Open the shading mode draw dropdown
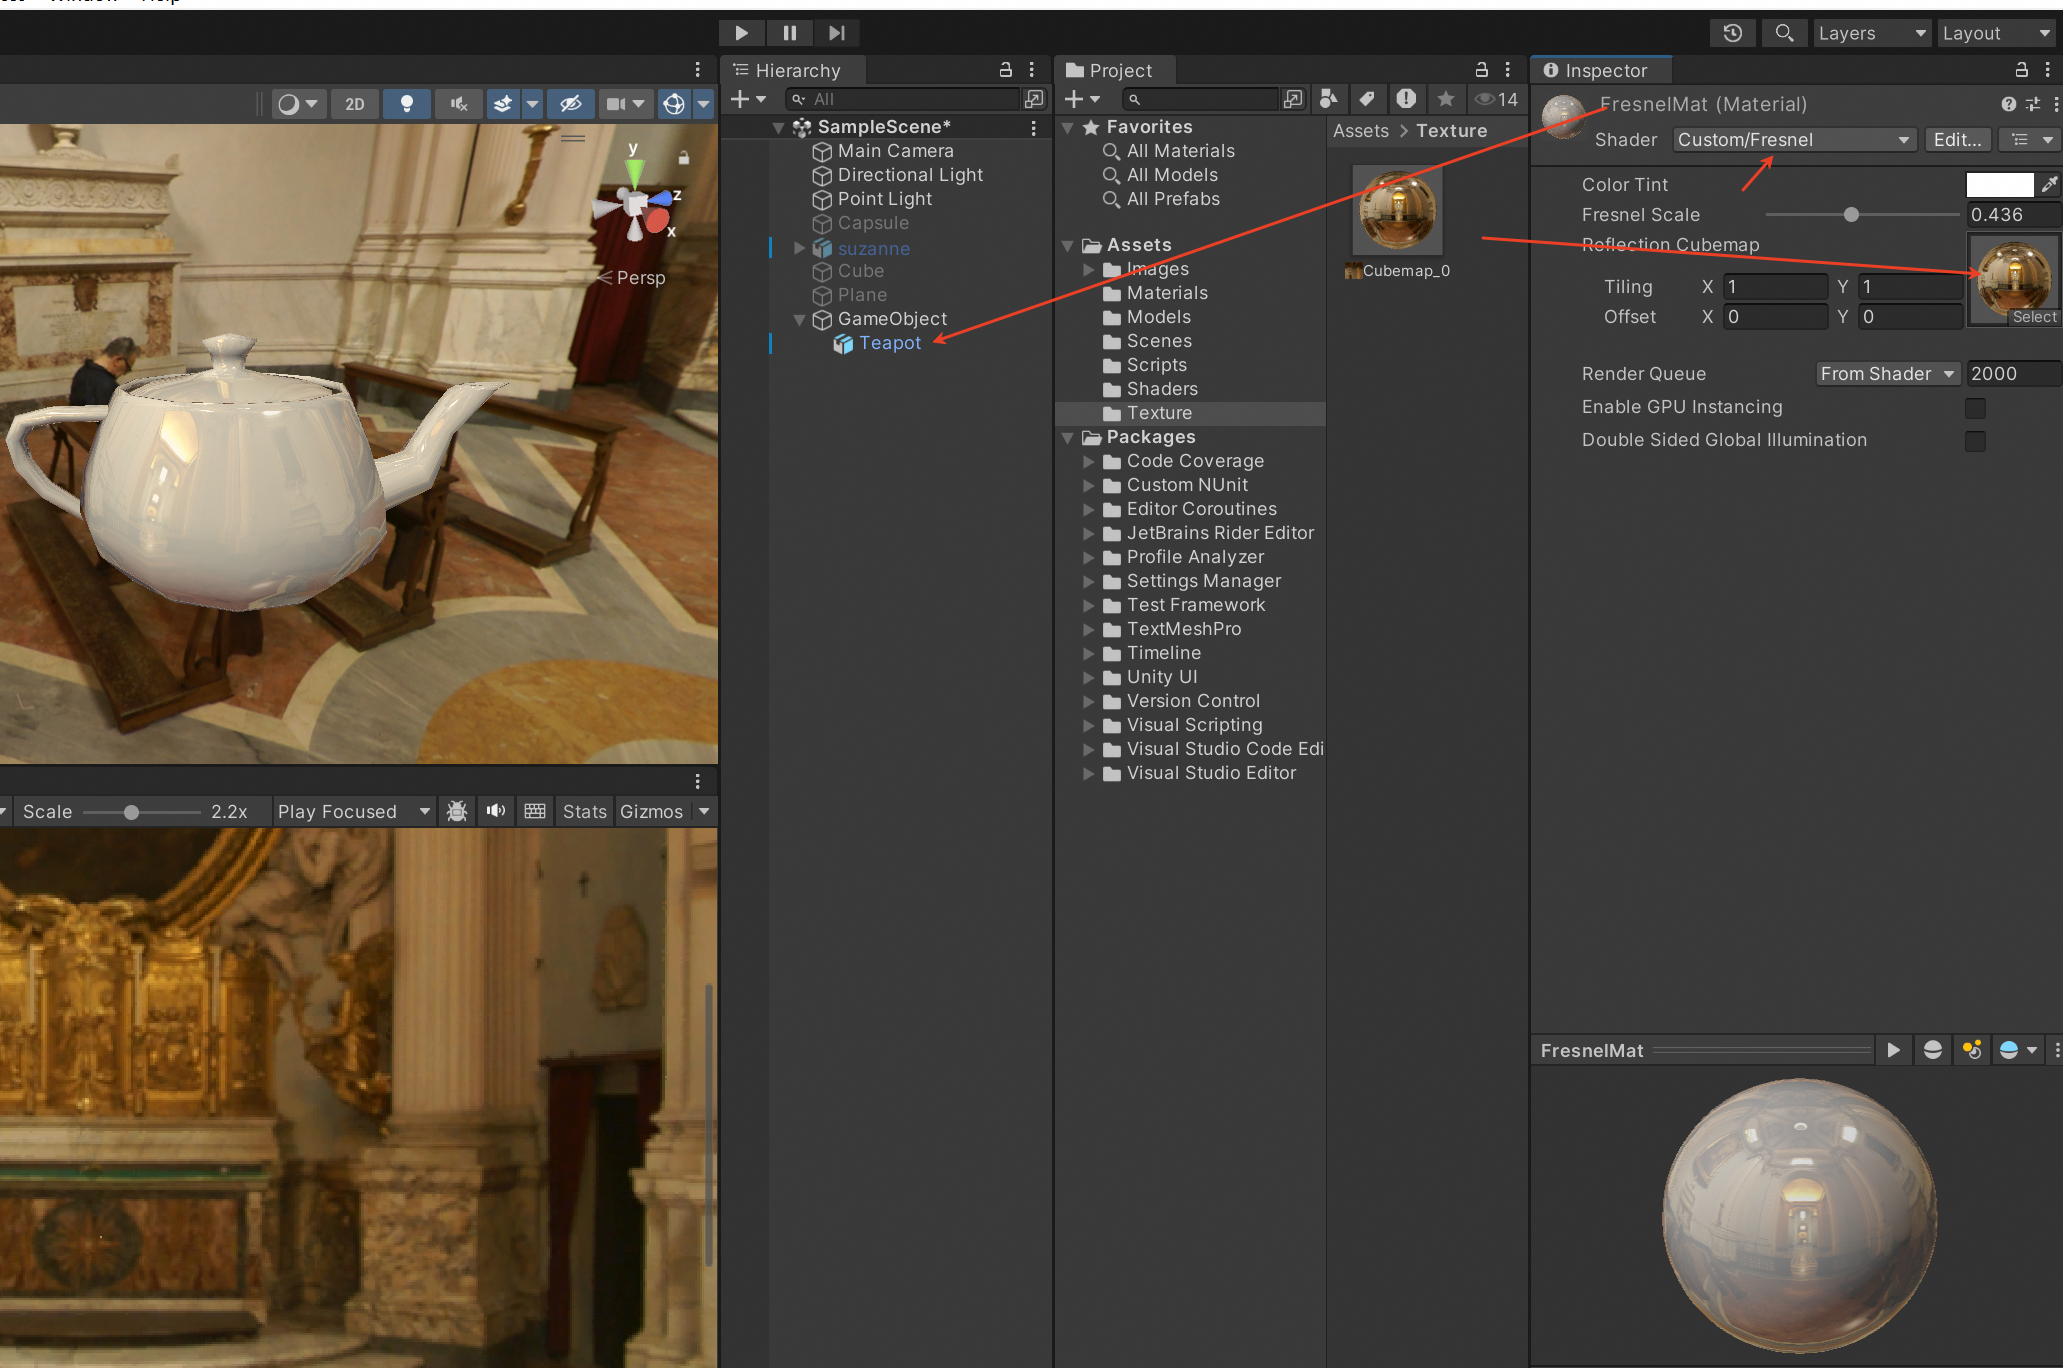 298,104
